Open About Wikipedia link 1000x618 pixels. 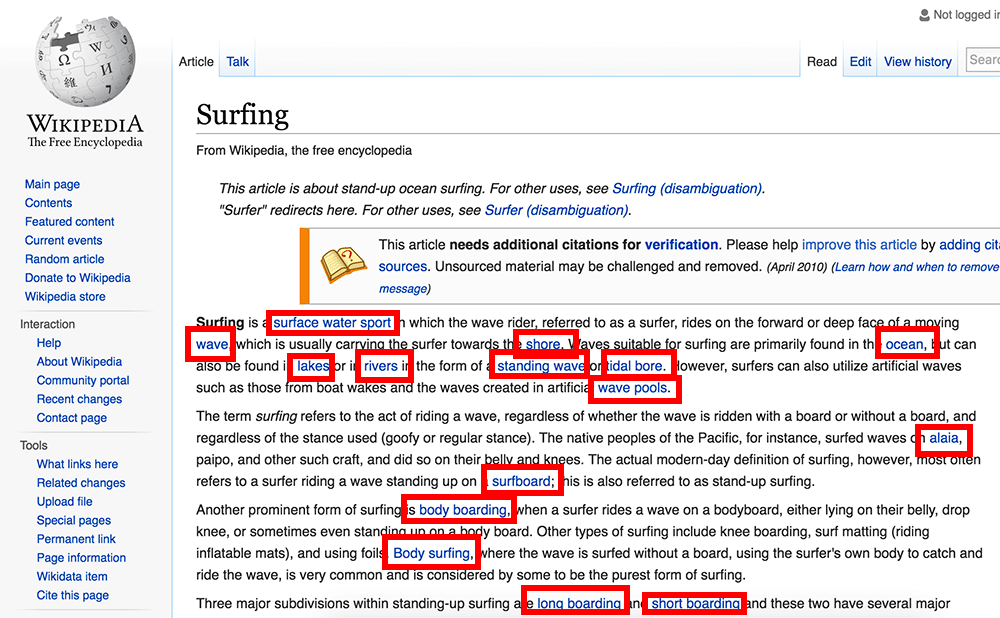[79, 362]
